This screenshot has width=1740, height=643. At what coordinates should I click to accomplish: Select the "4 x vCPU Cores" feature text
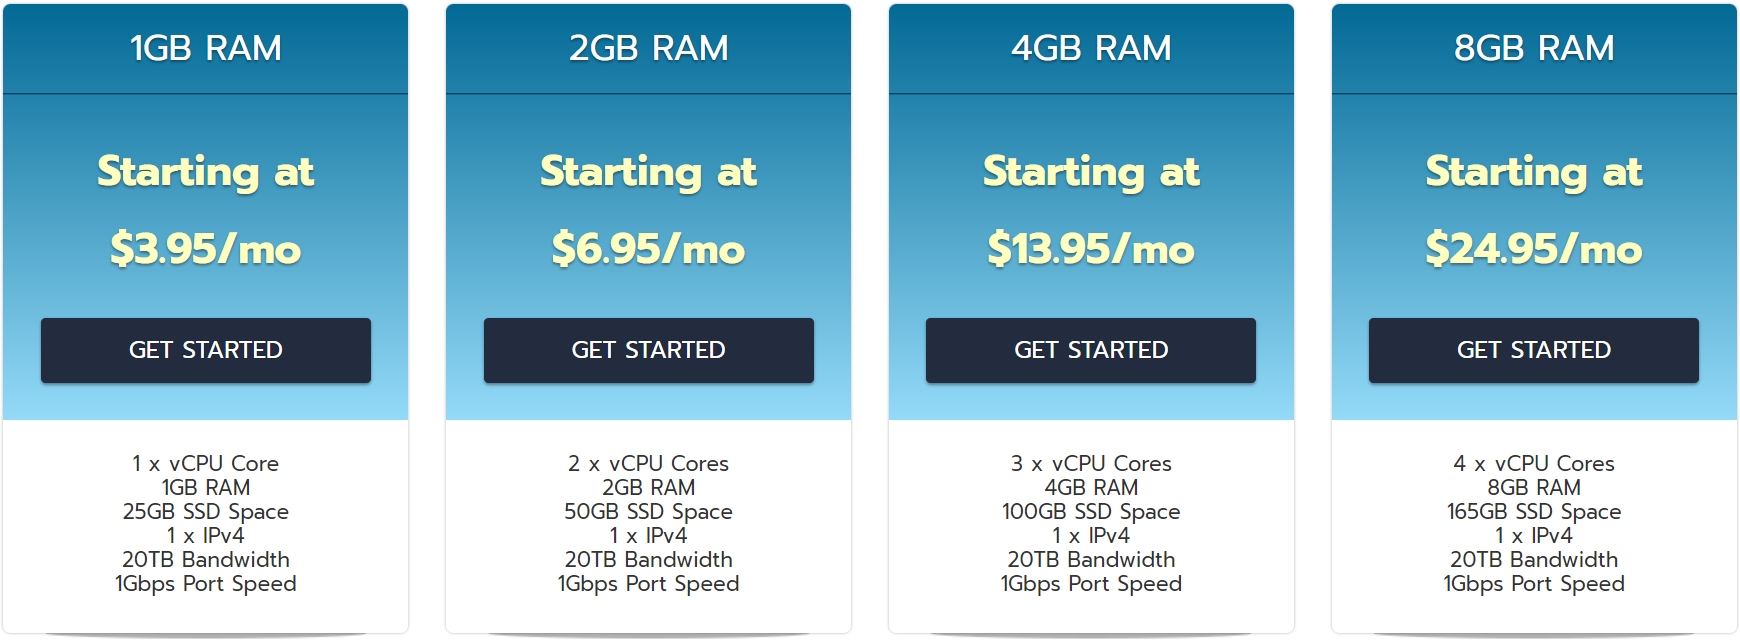click(1533, 464)
